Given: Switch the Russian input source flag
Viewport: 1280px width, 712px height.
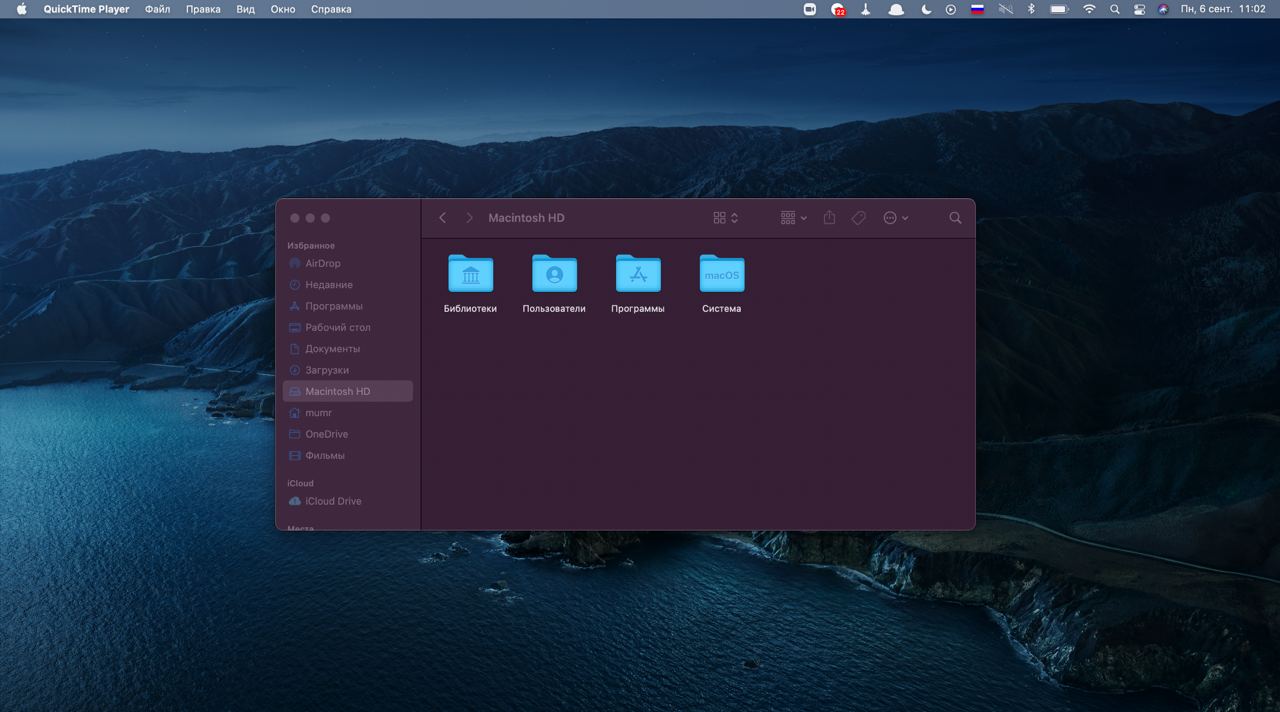Looking at the screenshot, I should (x=977, y=9).
